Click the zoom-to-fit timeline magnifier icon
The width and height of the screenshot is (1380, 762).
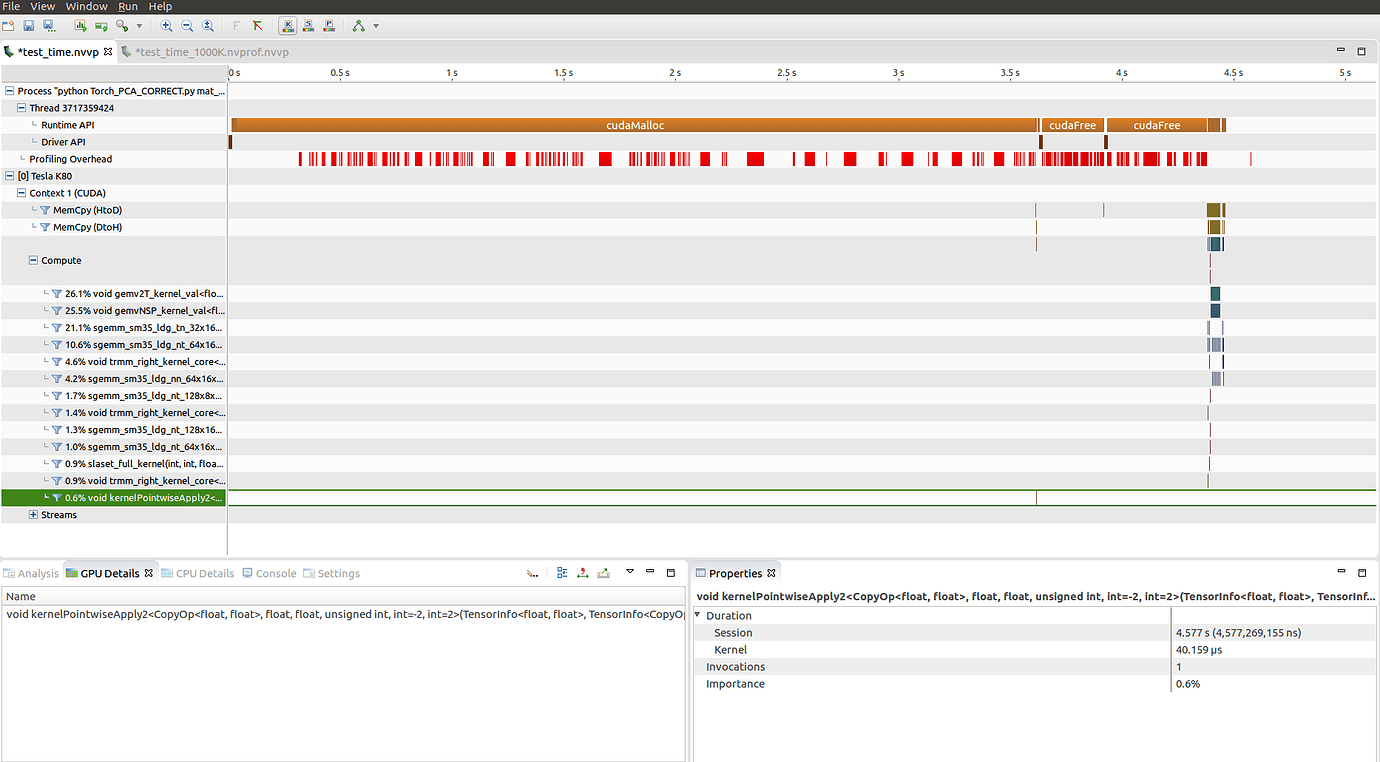pyautogui.click(x=208, y=25)
